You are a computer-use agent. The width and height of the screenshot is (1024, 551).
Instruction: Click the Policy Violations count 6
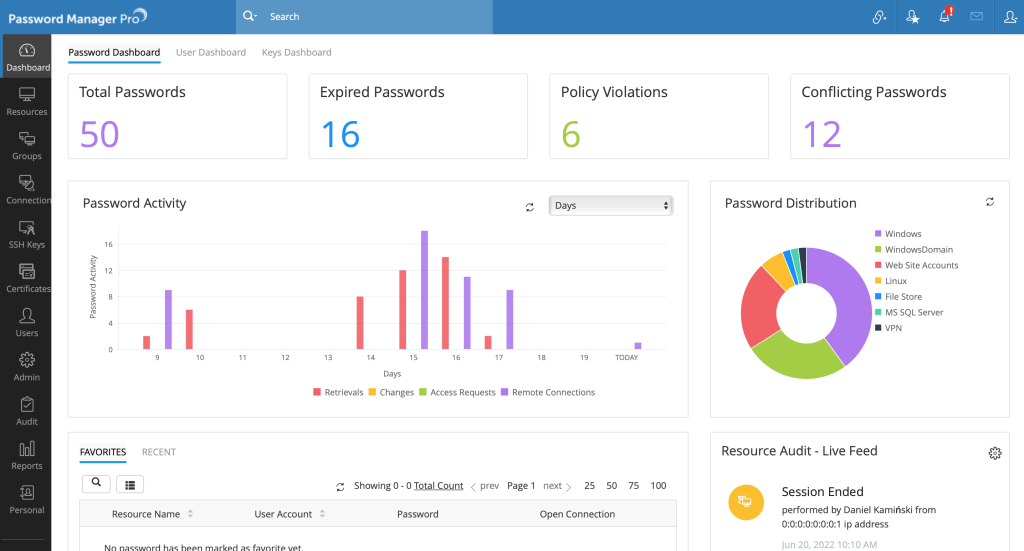571,134
